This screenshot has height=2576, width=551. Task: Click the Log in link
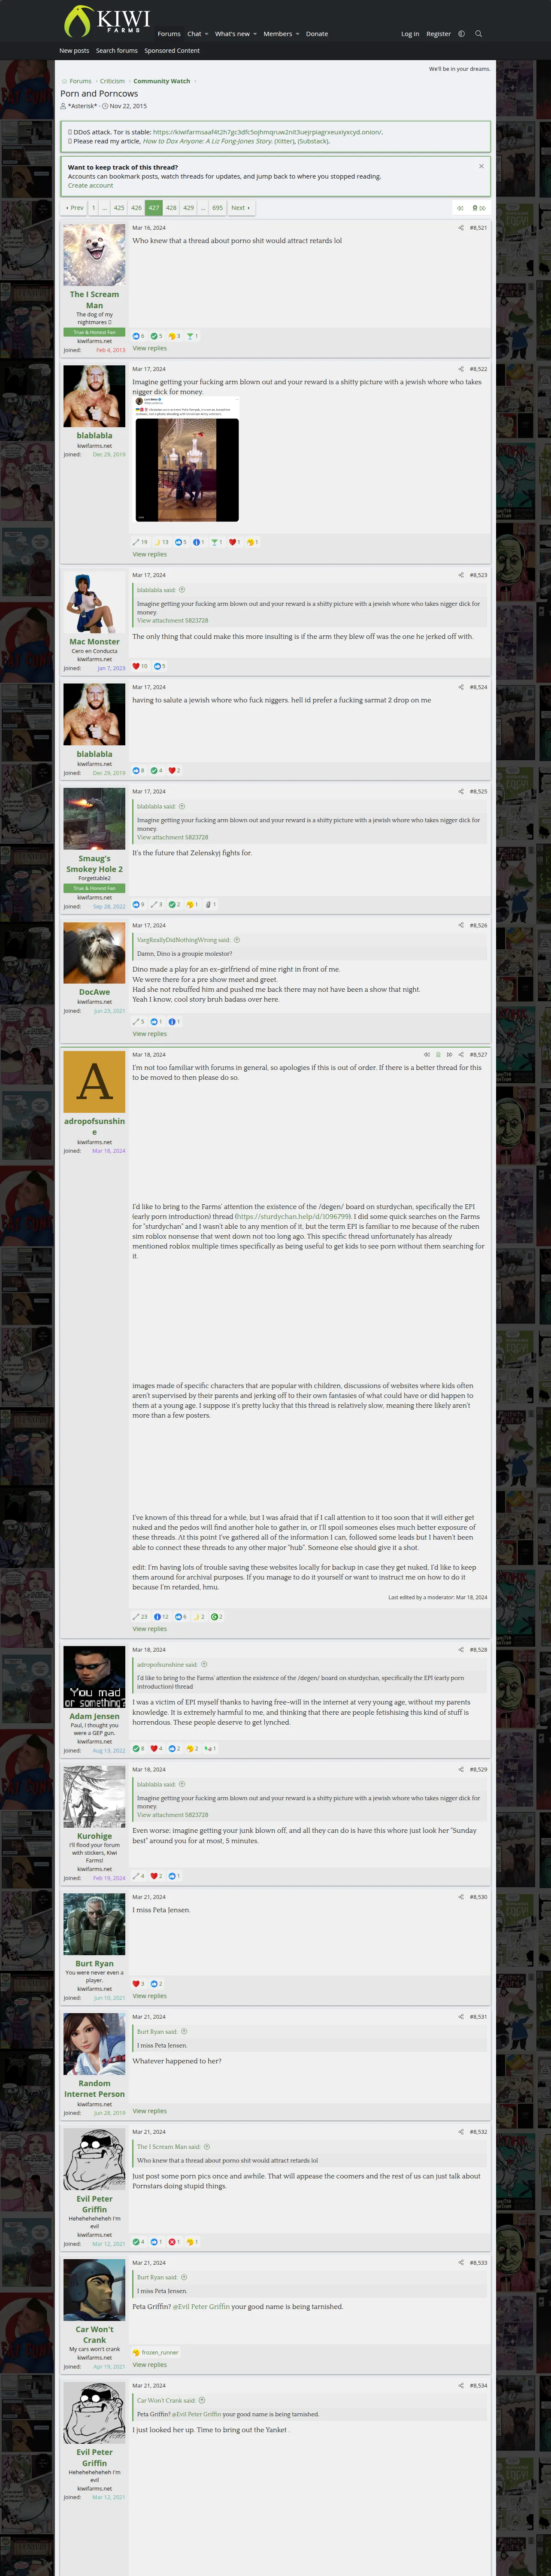(410, 34)
